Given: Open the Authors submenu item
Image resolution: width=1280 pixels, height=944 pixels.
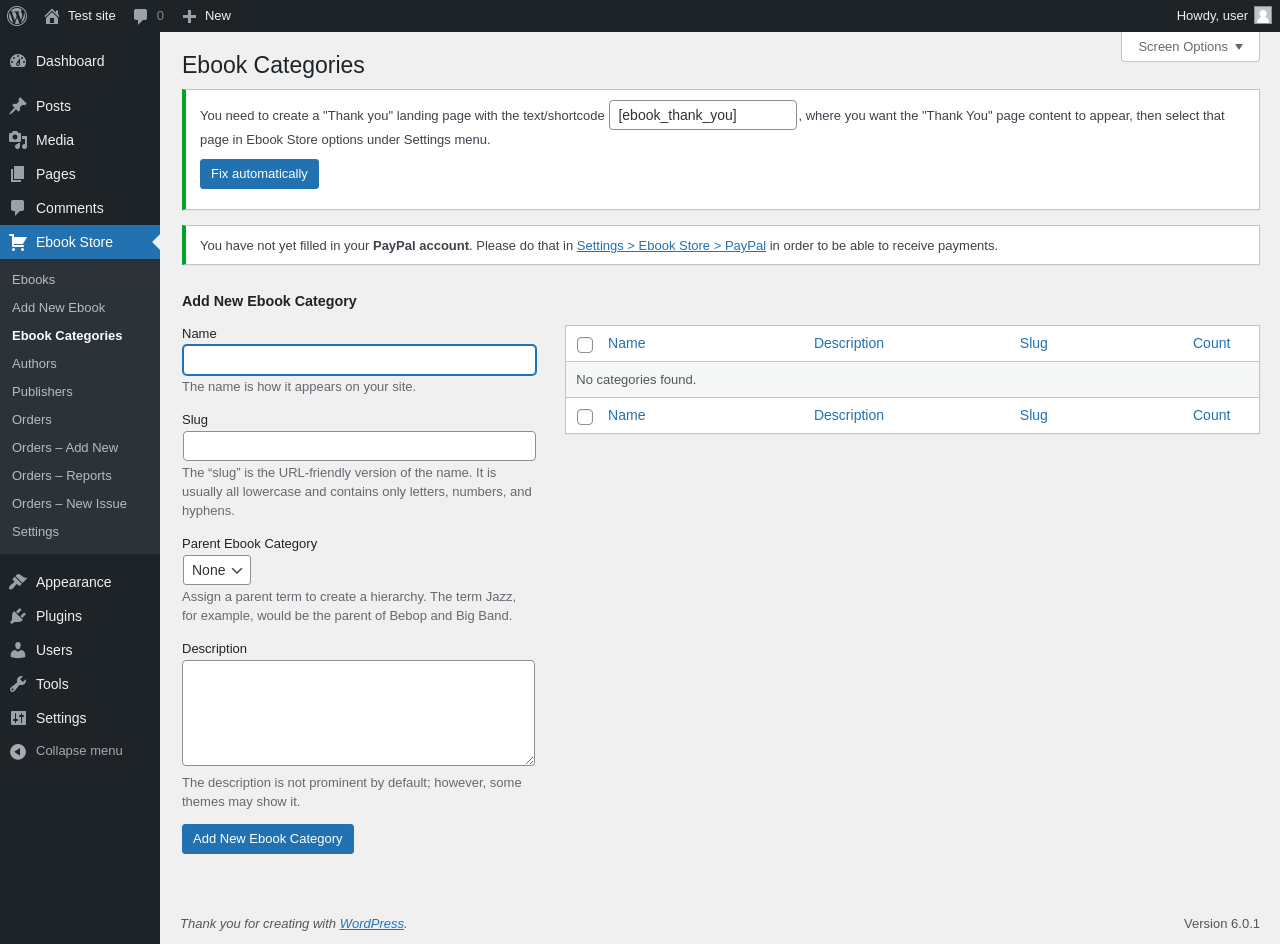Looking at the screenshot, I should point(34,363).
